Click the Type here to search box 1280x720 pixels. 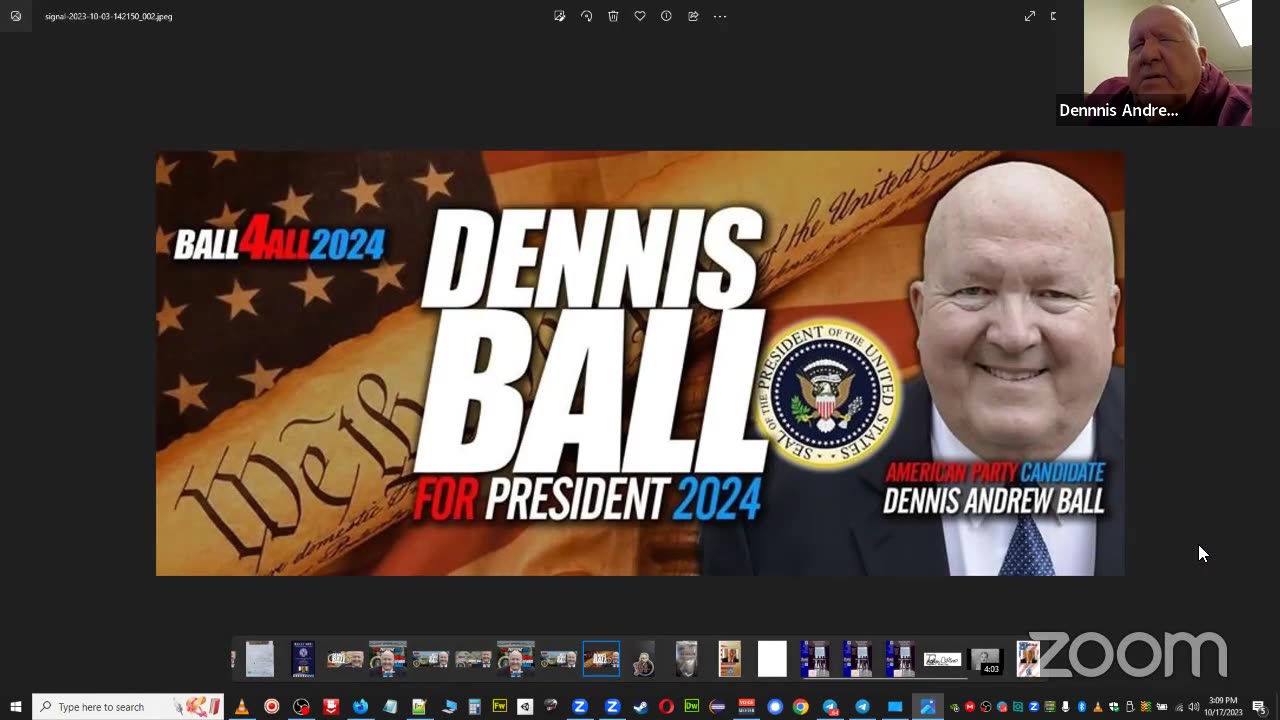128,707
